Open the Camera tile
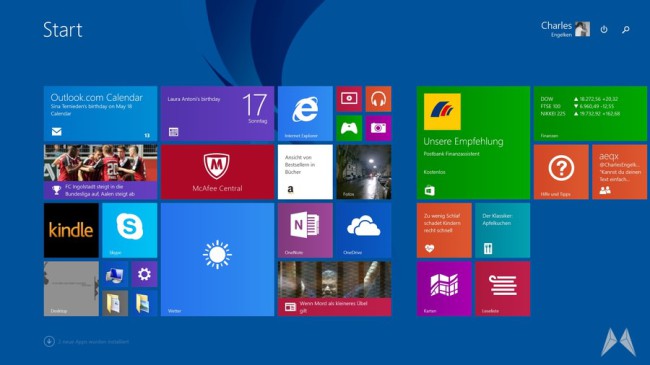The image size is (650, 365). tap(378, 128)
